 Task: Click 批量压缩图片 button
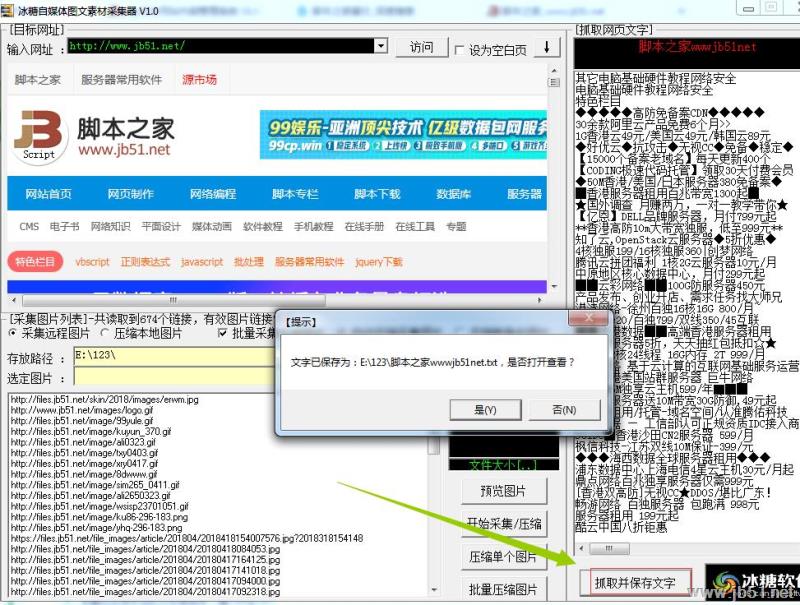tap(503, 589)
